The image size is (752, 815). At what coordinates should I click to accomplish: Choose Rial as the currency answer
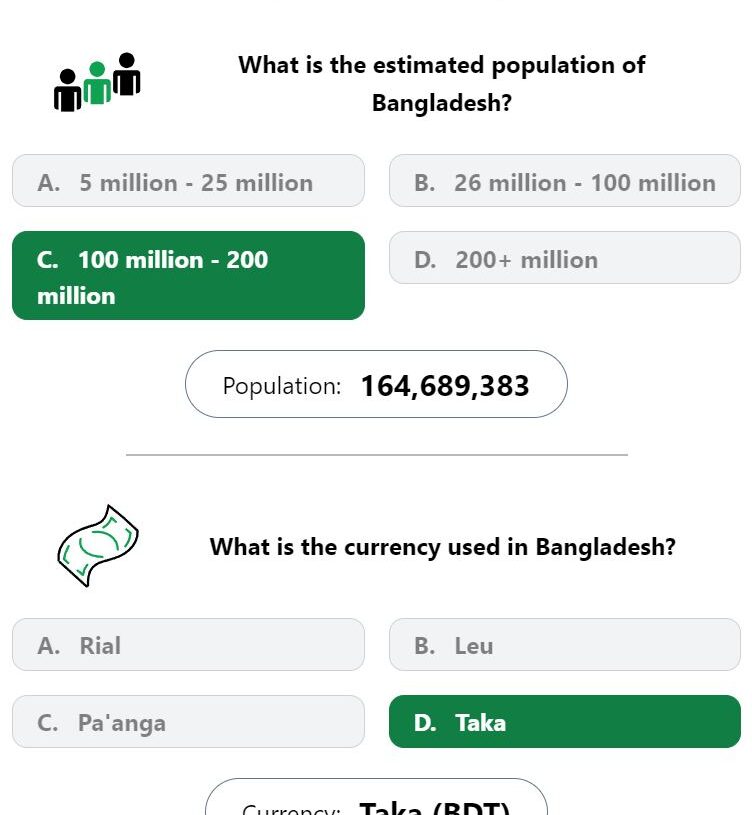[188, 645]
